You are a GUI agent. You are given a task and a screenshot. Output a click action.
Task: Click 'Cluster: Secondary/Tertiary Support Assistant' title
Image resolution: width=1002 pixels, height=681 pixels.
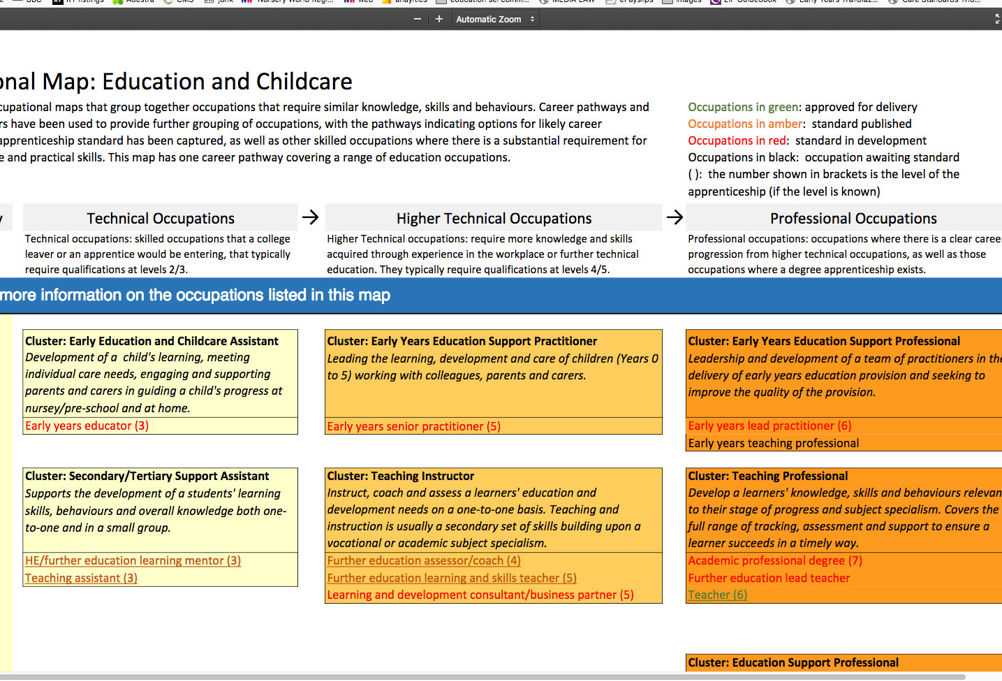point(147,476)
